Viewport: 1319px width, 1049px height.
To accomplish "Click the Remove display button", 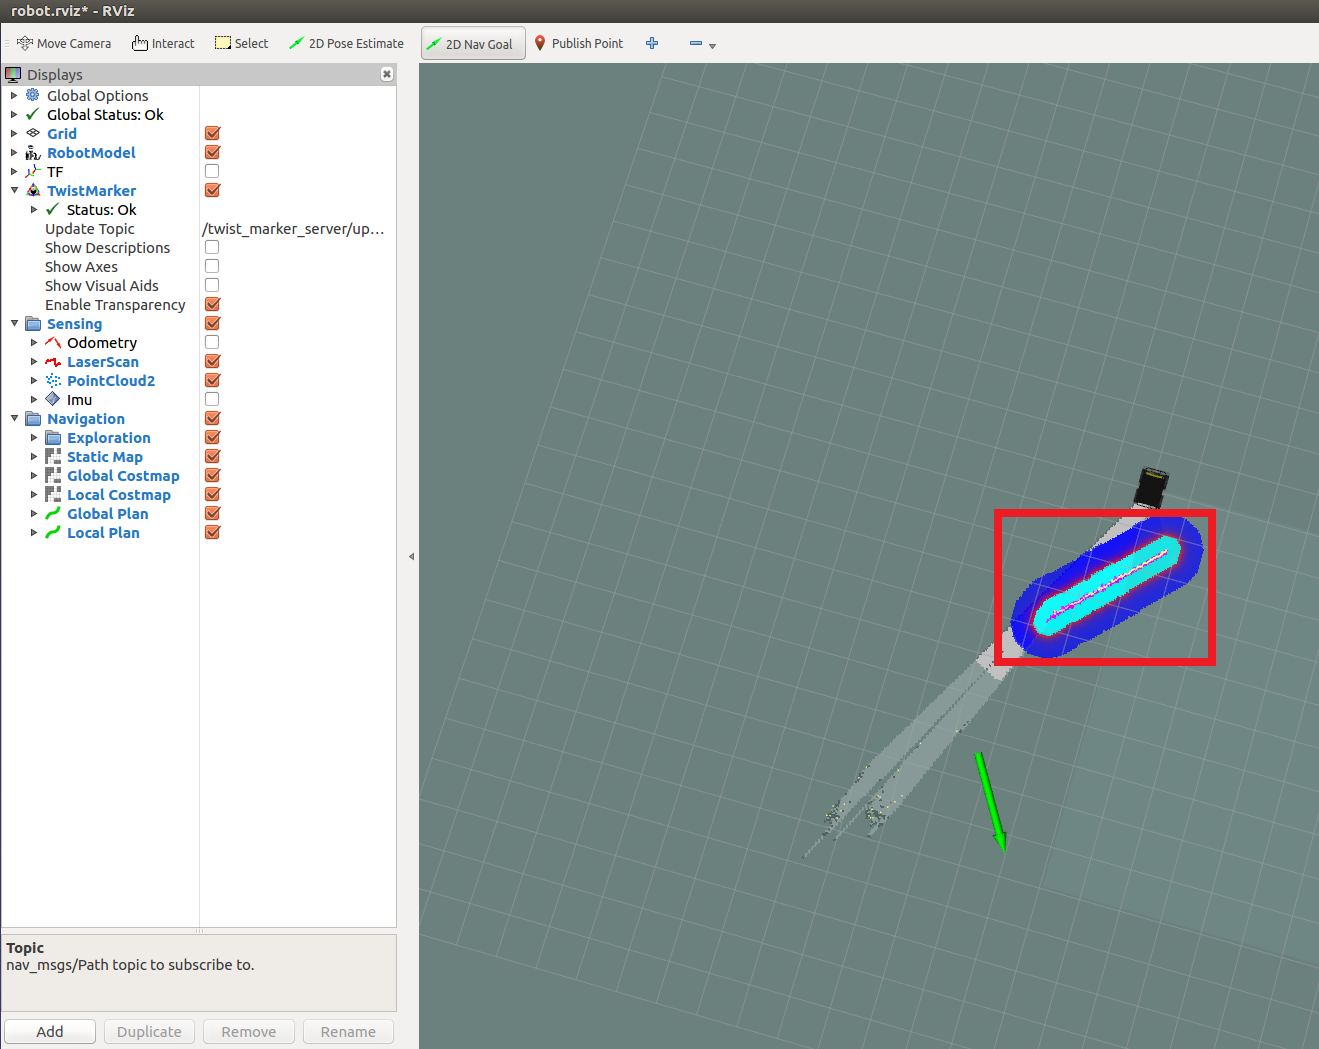I will 249,1031.
